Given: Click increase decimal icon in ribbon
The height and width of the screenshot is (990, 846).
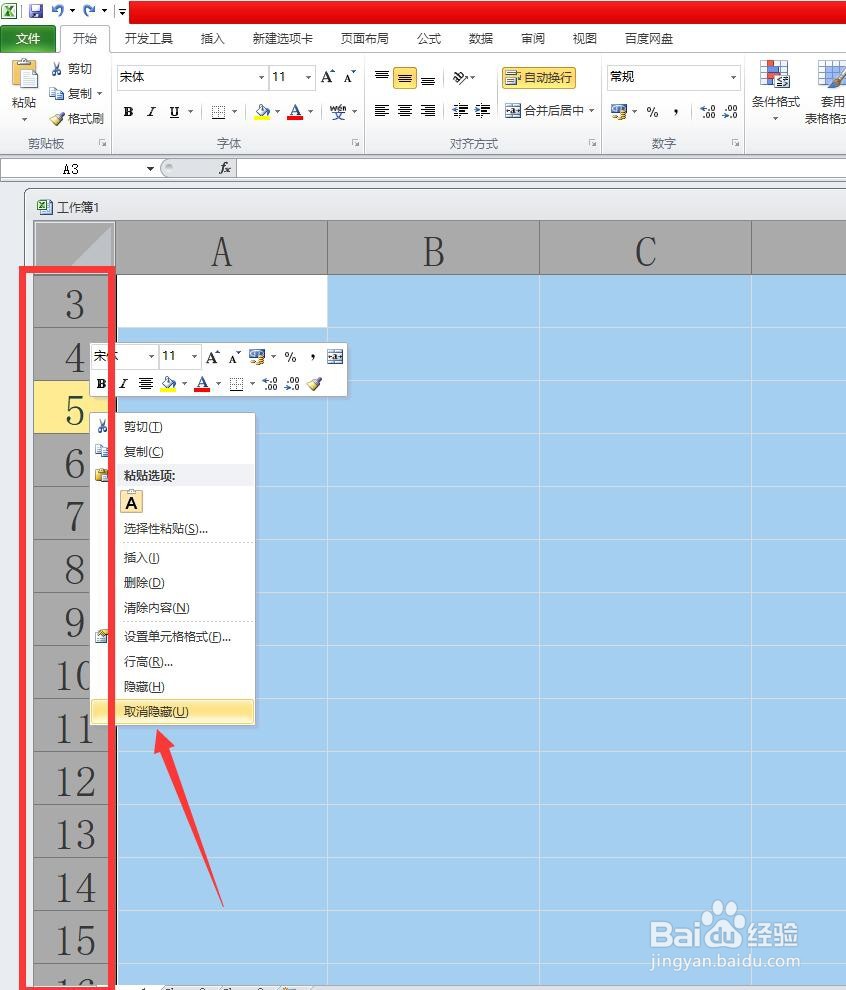Looking at the screenshot, I should (708, 112).
